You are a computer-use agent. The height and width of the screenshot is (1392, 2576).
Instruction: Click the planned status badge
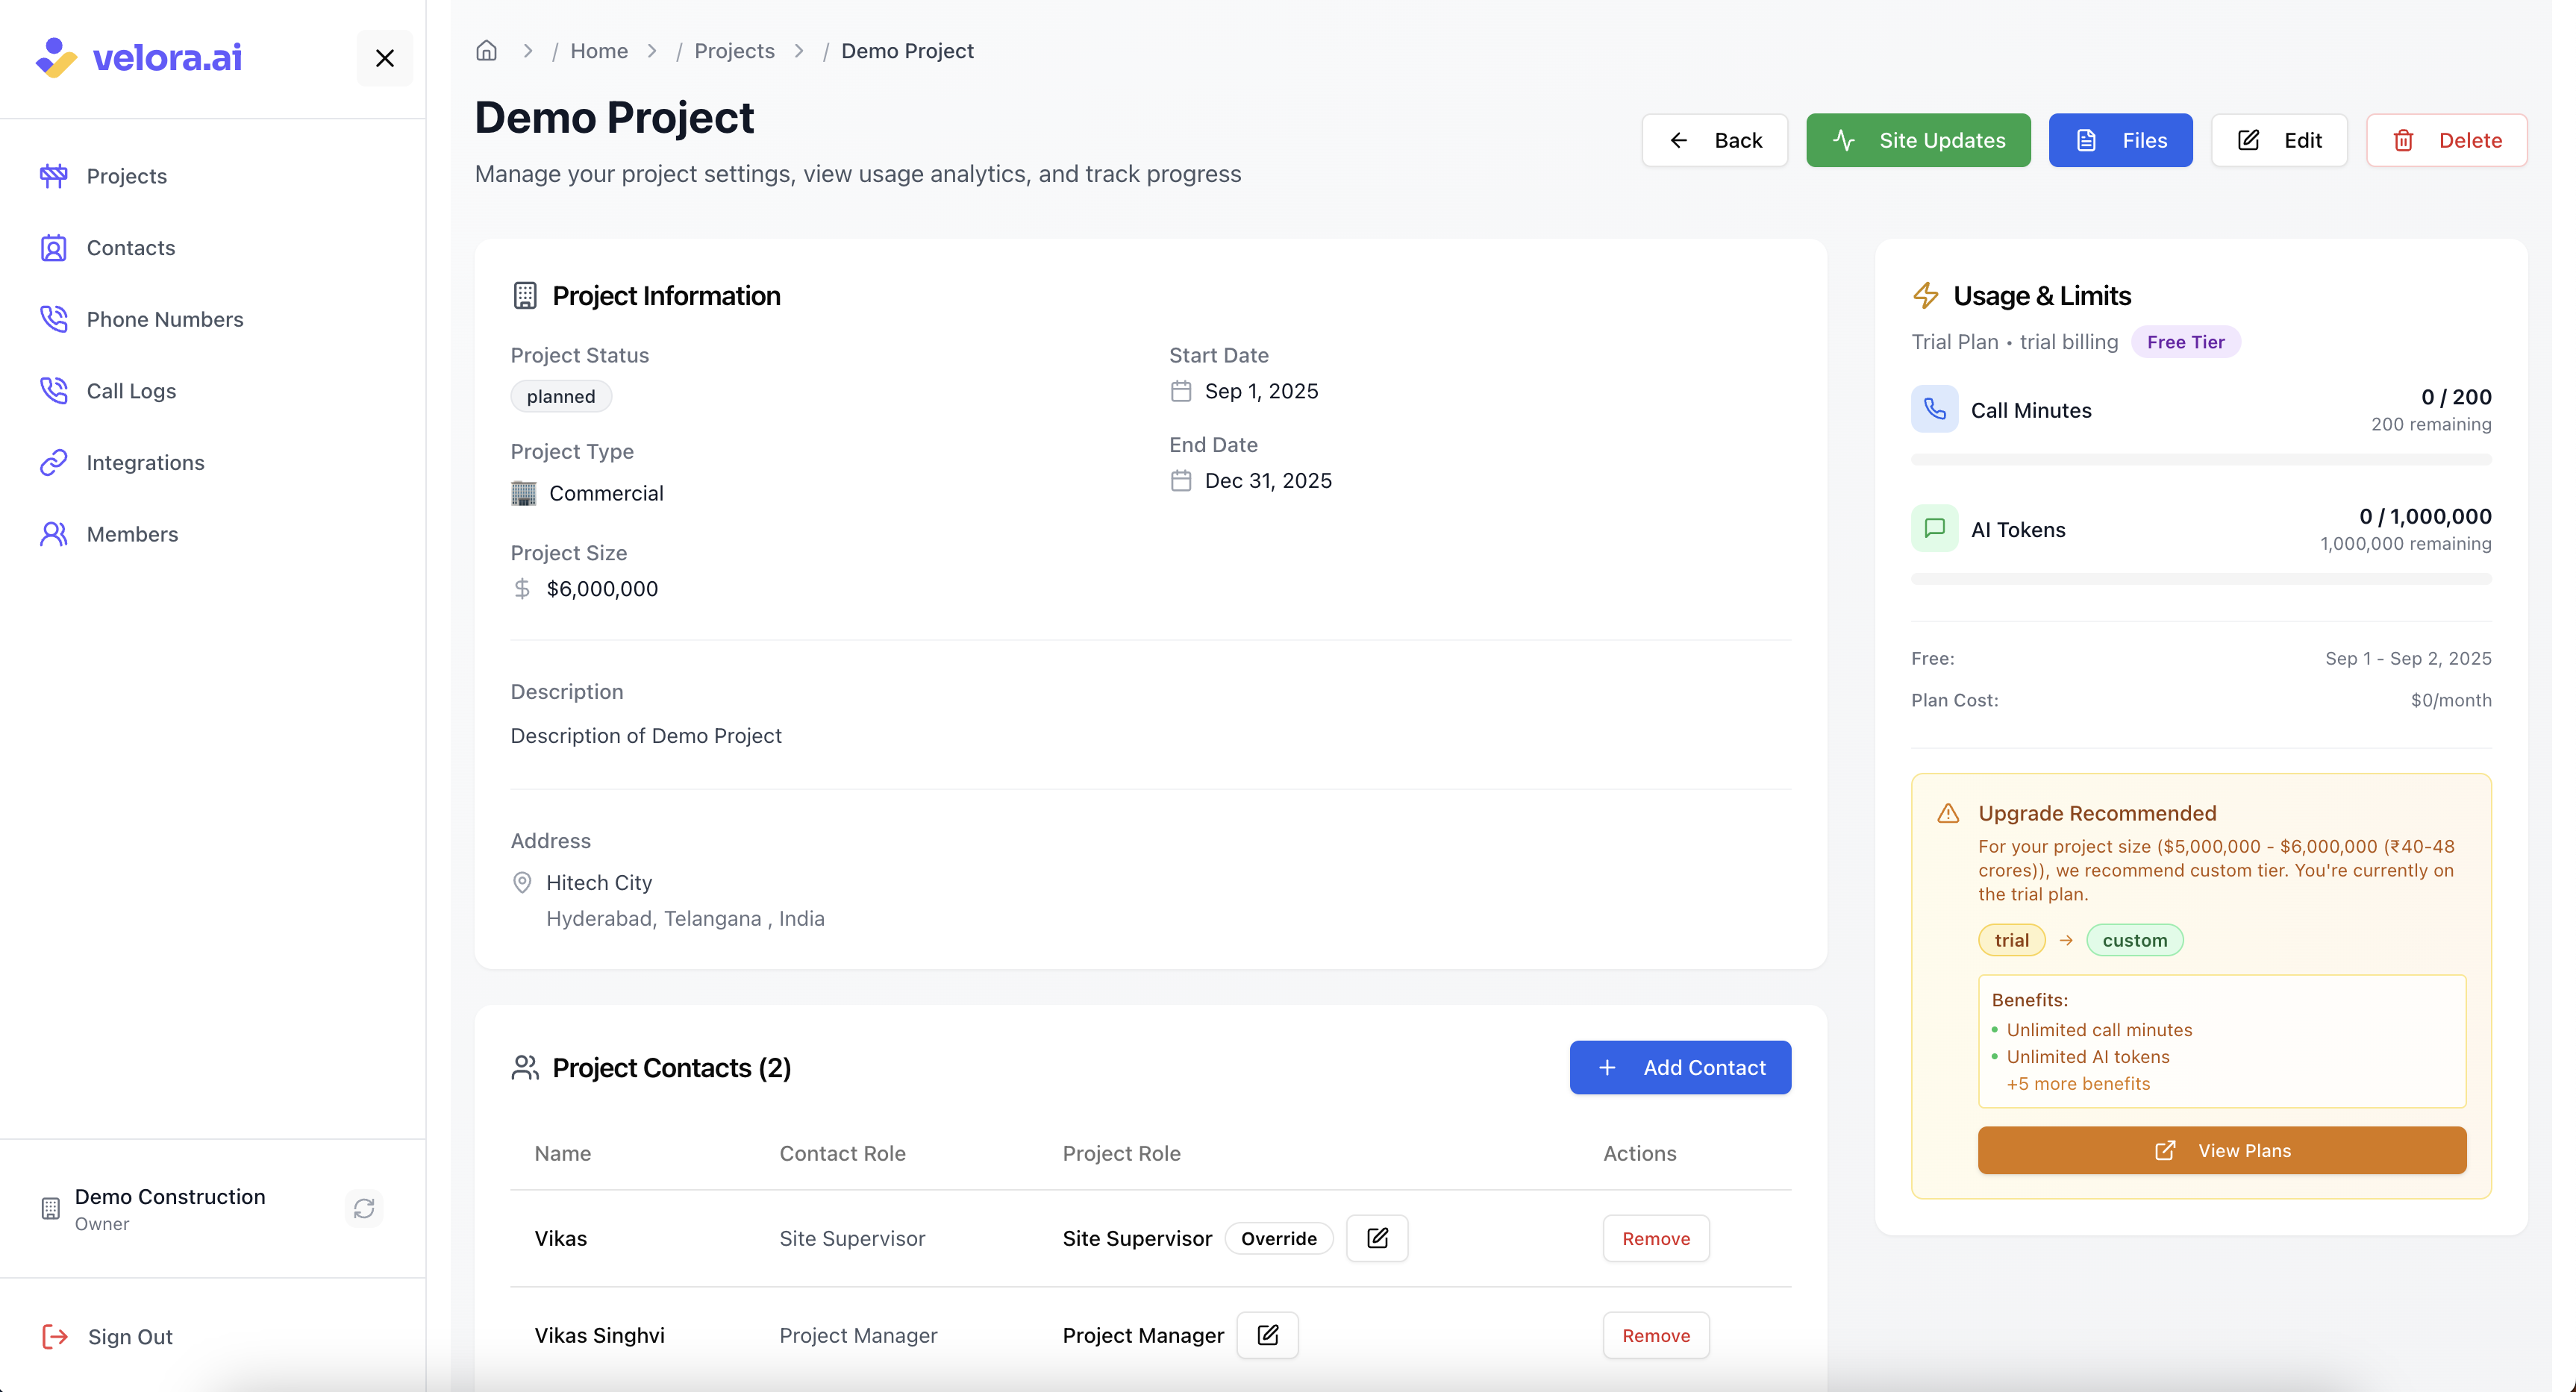pyautogui.click(x=561, y=396)
